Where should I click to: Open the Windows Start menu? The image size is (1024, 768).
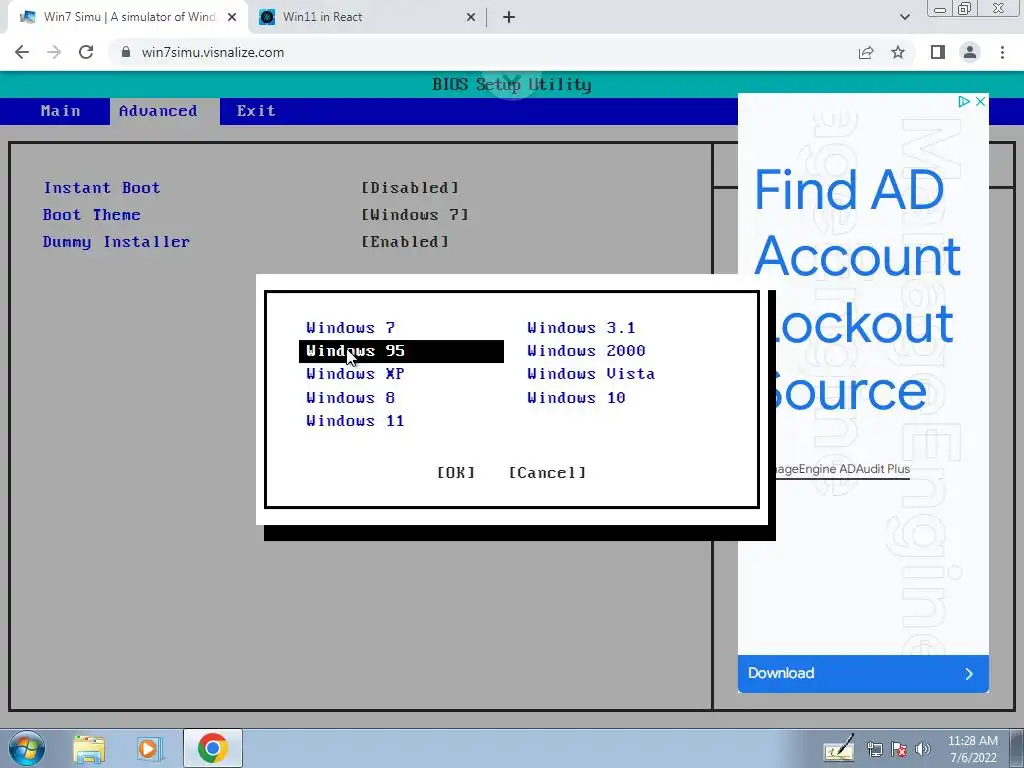point(27,748)
